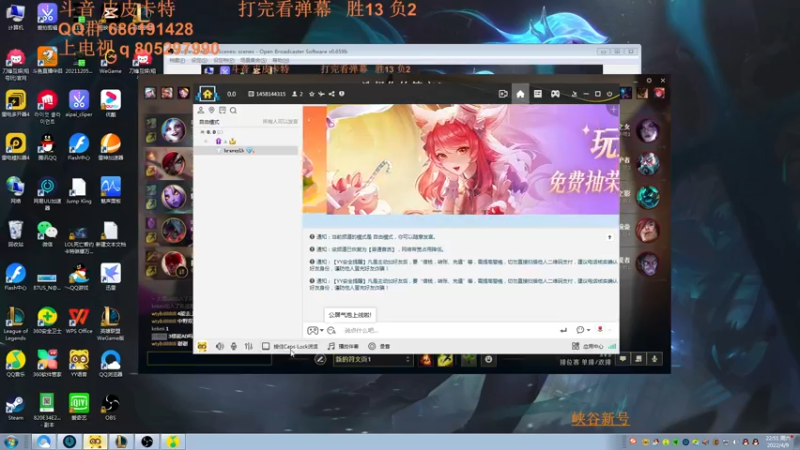Screen dimensions: 800x450
Task: Open the ward skin selector in League
Action: tap(469, 360)
